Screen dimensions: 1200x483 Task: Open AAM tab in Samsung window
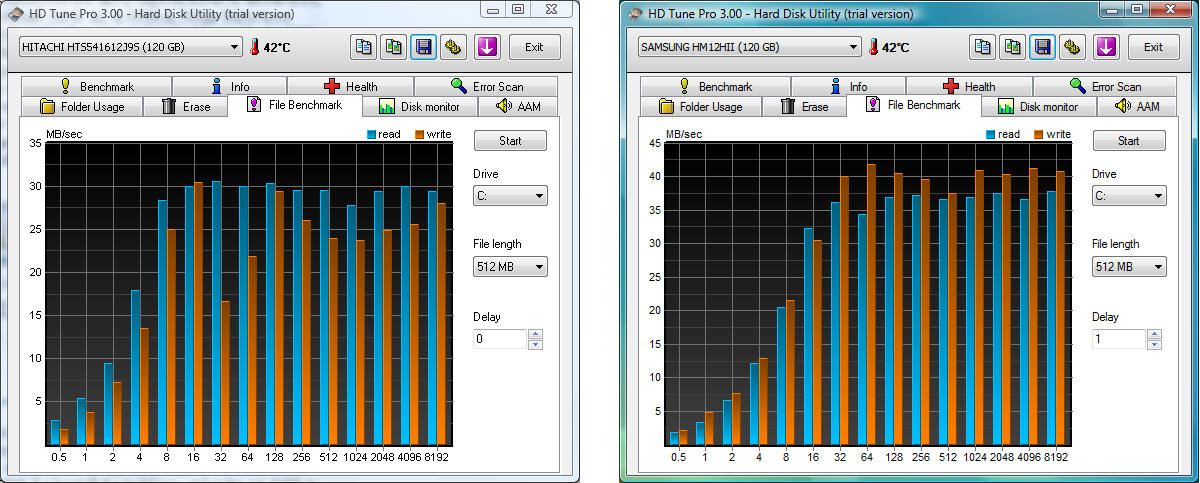(1137, 107)
